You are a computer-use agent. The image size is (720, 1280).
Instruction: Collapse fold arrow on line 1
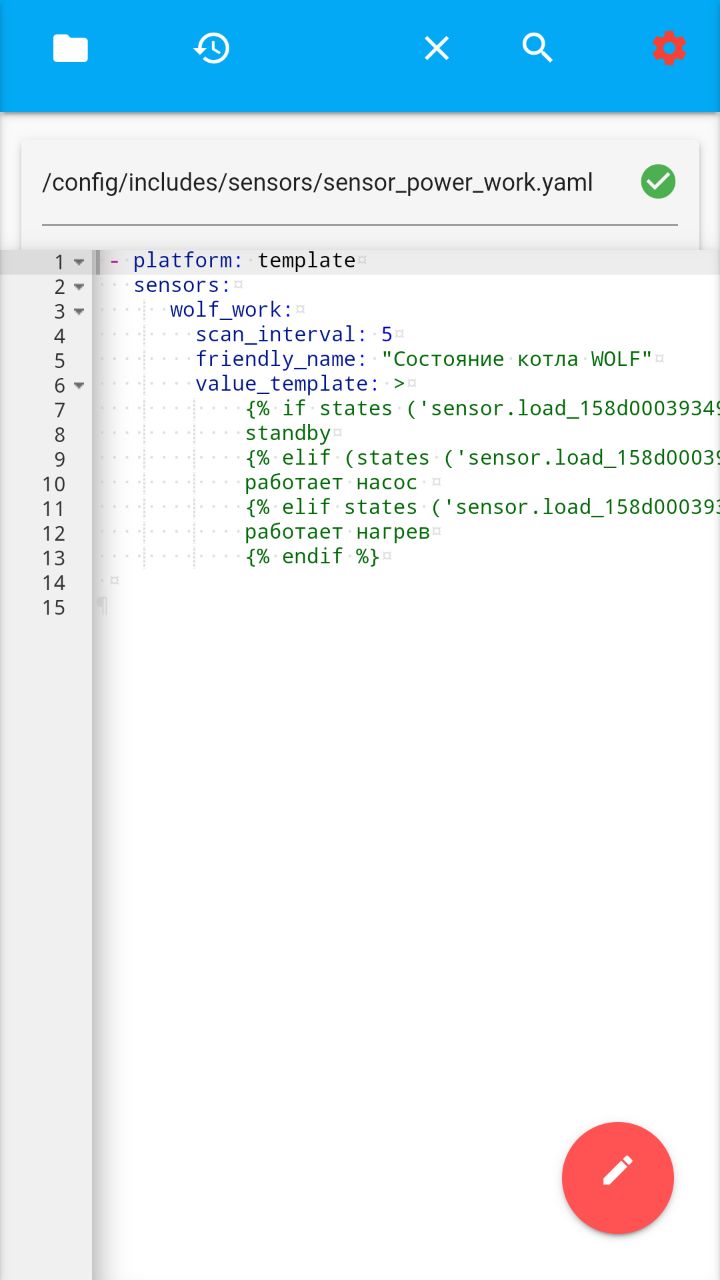[79, 262]
